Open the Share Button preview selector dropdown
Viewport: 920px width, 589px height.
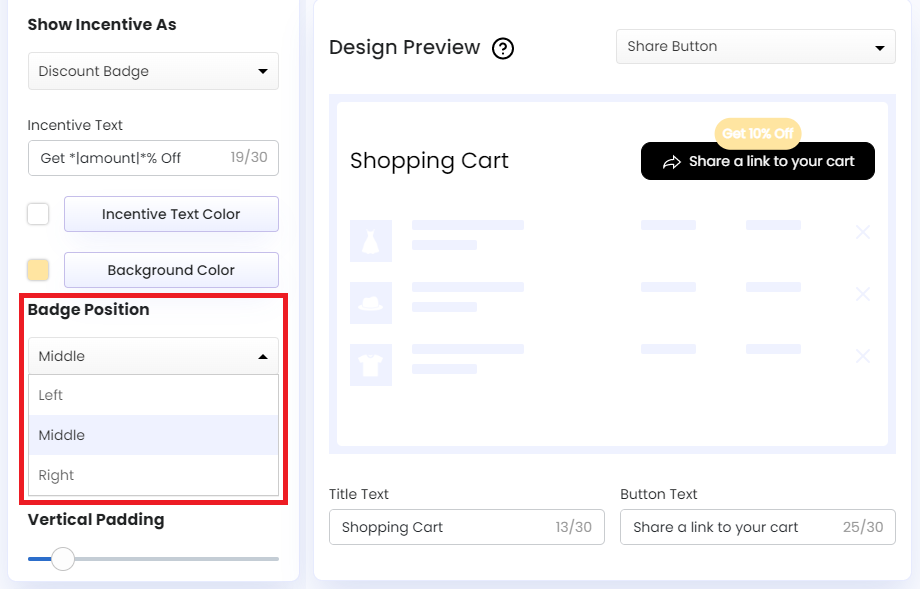[755, 46]
